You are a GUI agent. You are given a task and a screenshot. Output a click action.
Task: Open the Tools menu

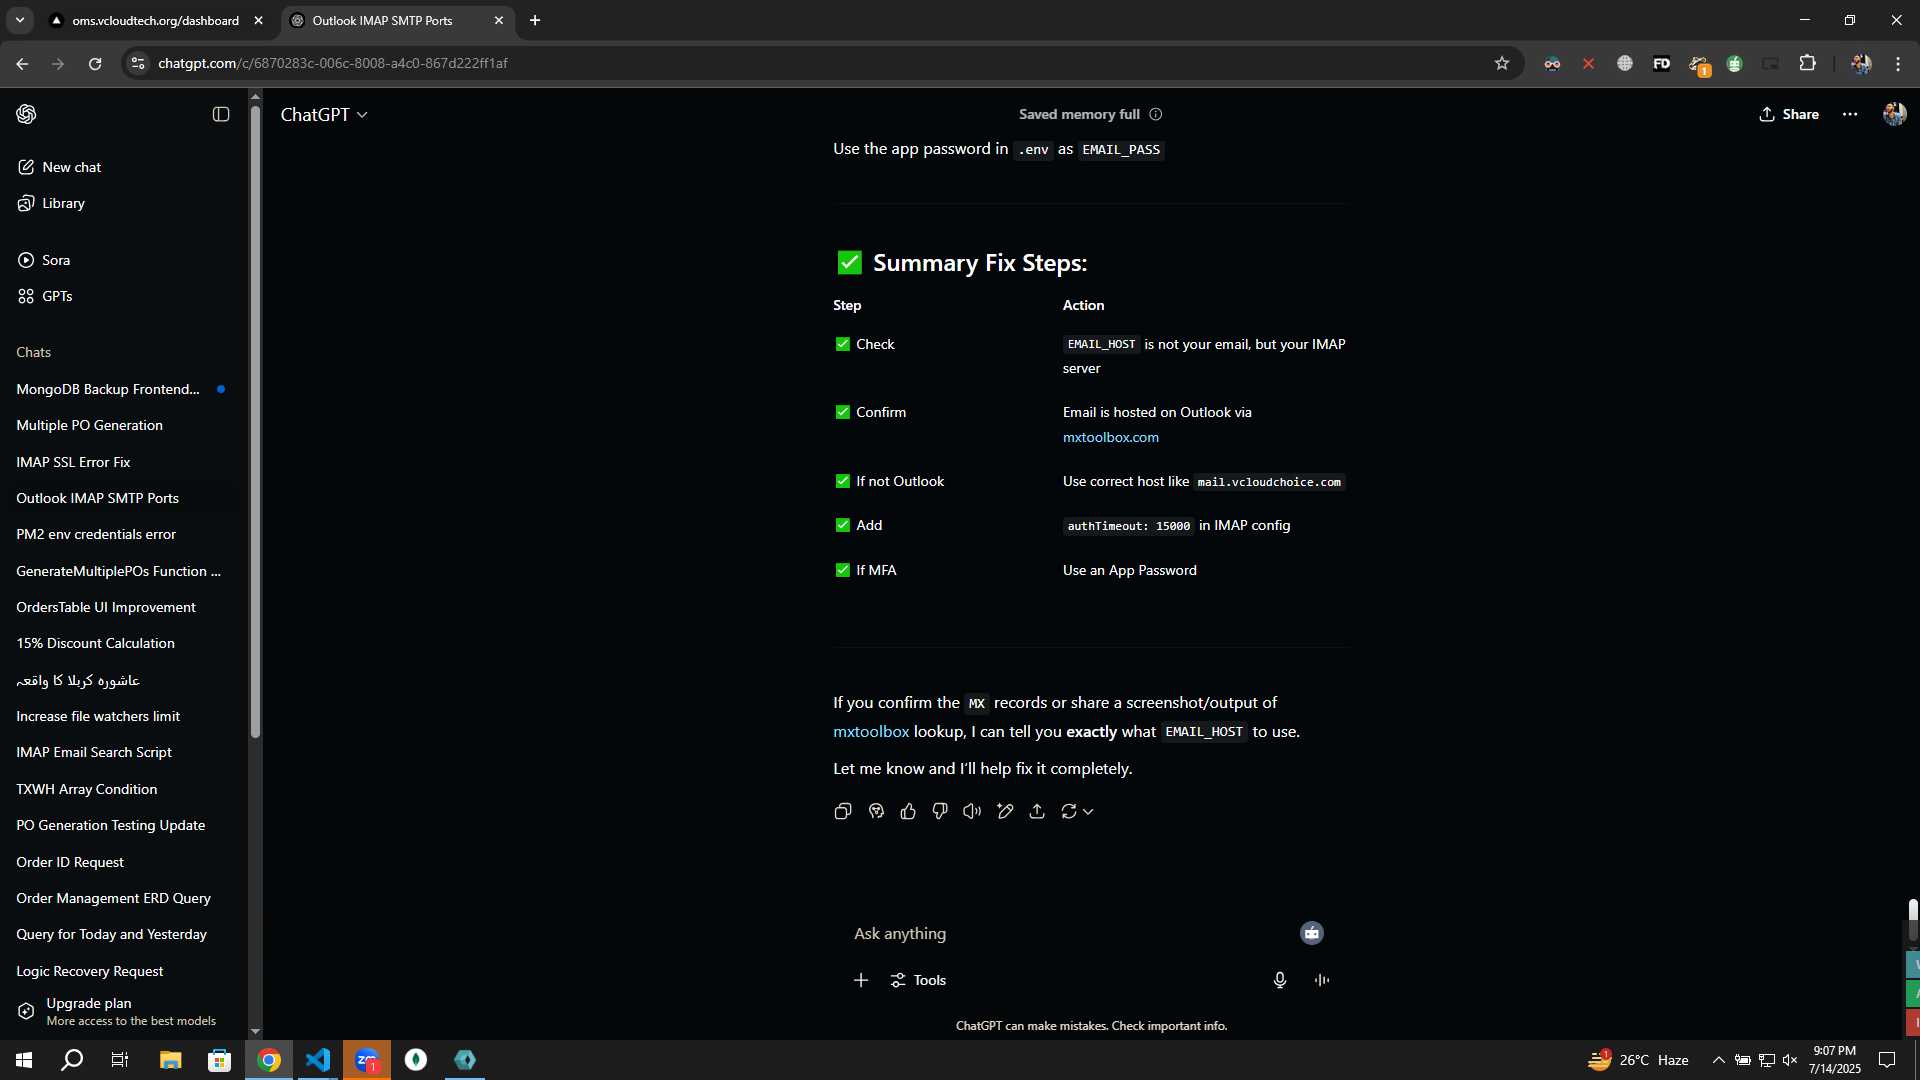click(x=918, y=980)
